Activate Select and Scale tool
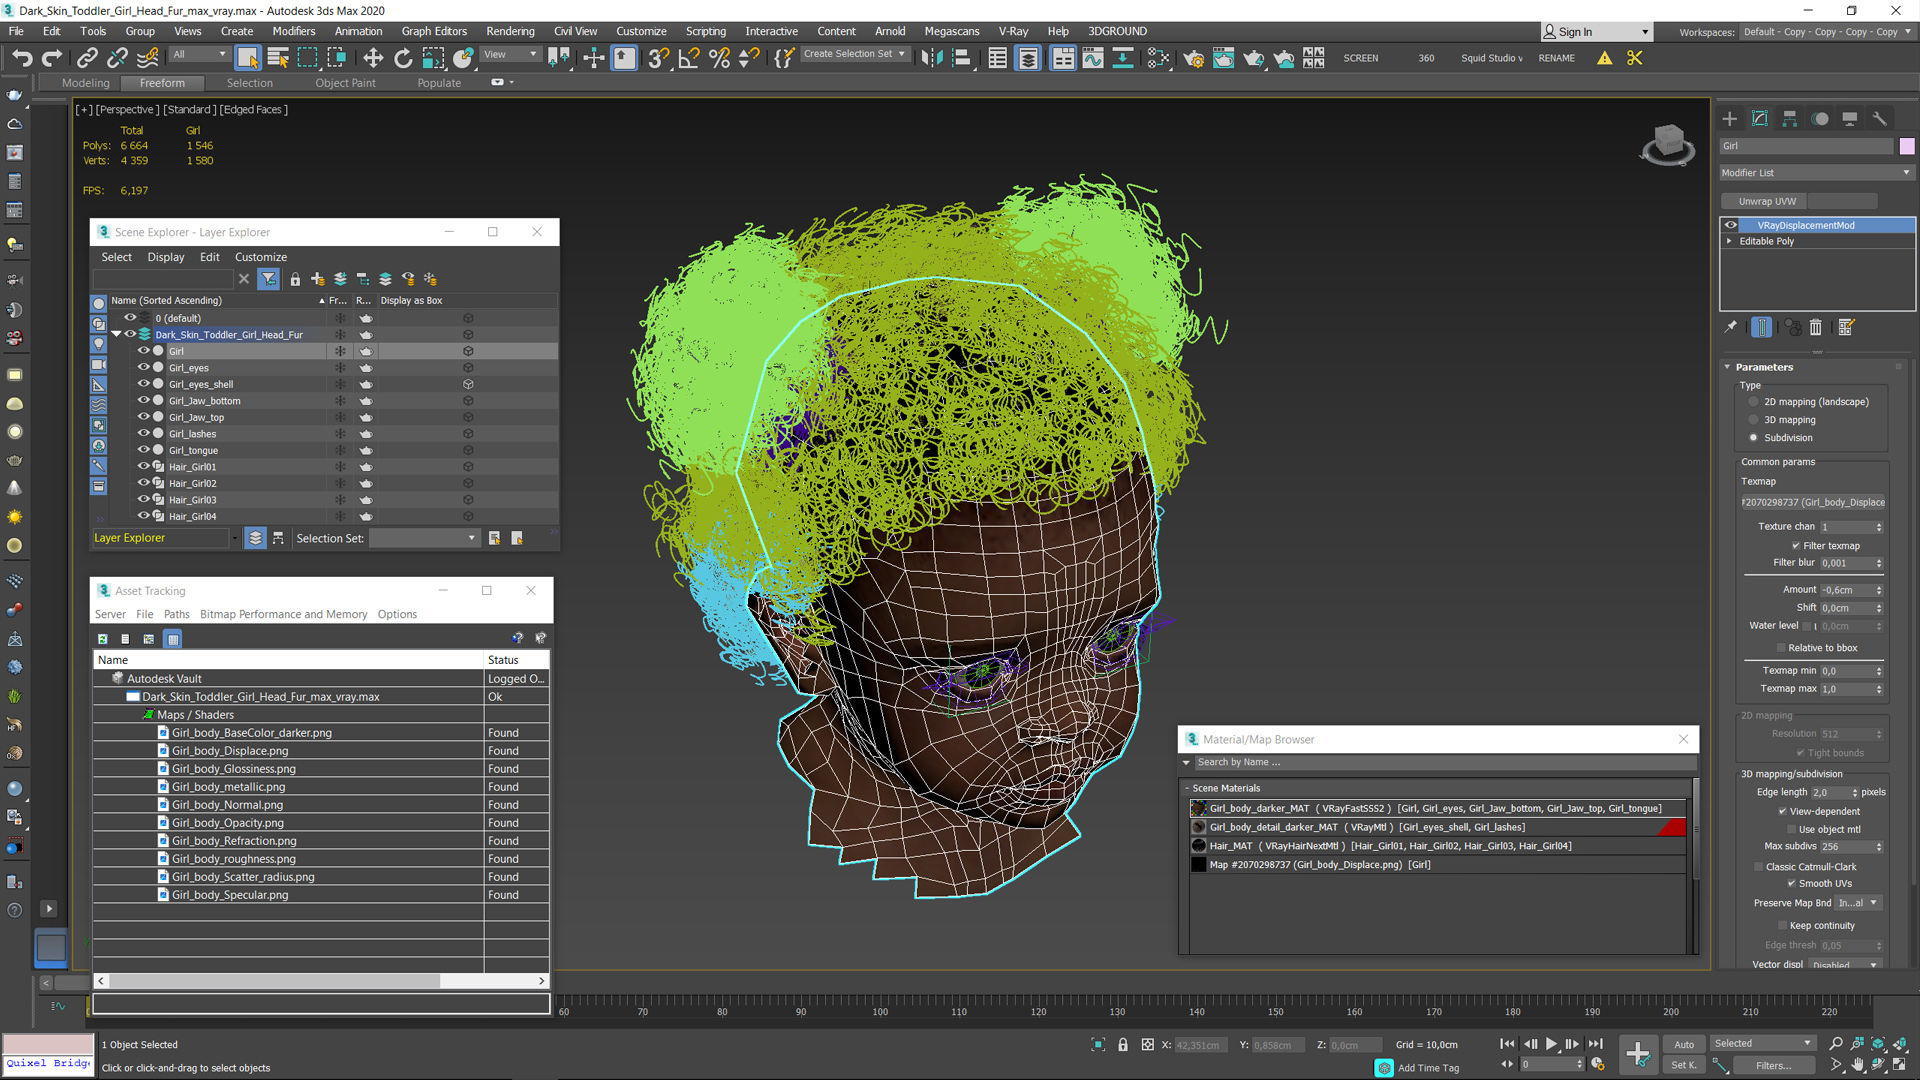 click(433, 58)
